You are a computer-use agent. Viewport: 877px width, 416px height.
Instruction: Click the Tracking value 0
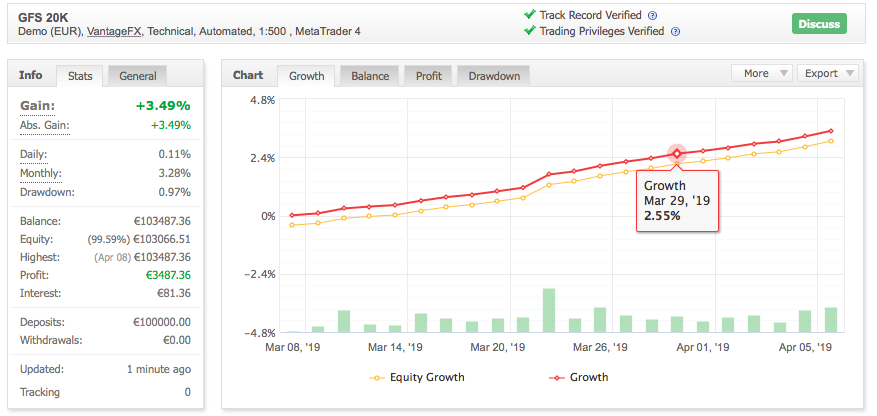coord(187,393)
